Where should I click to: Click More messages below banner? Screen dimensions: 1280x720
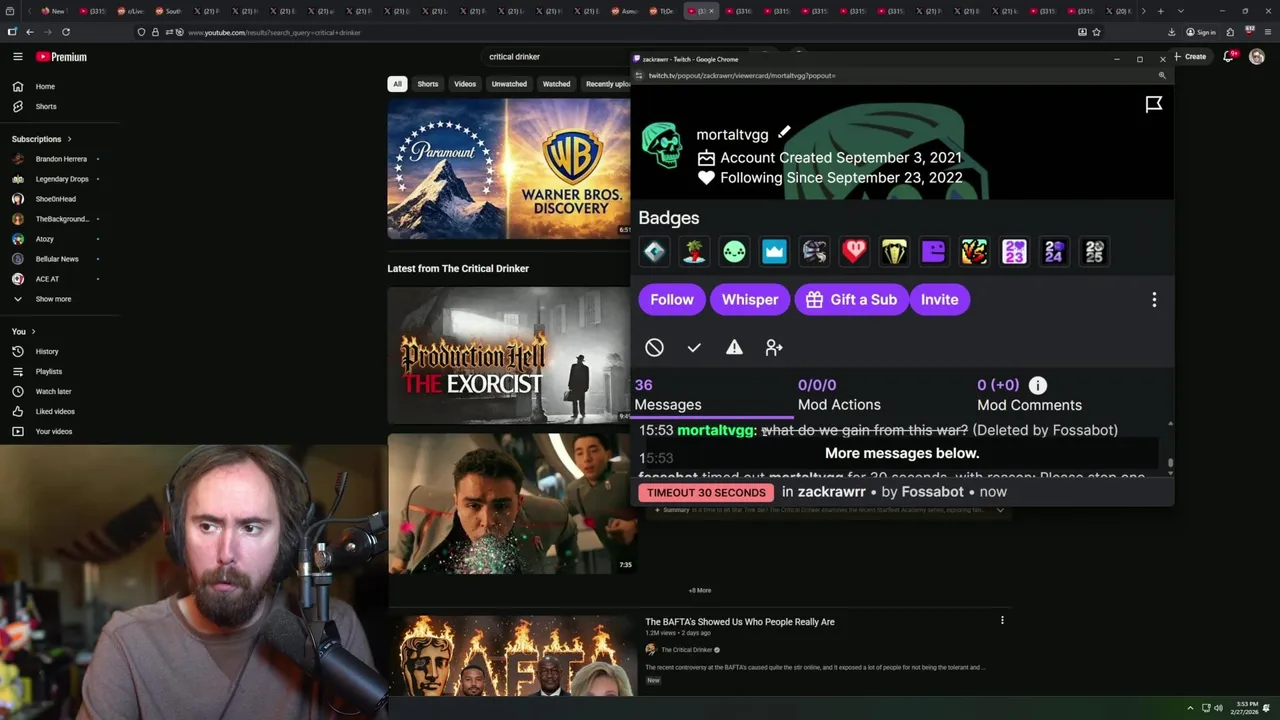pos(902,453)
